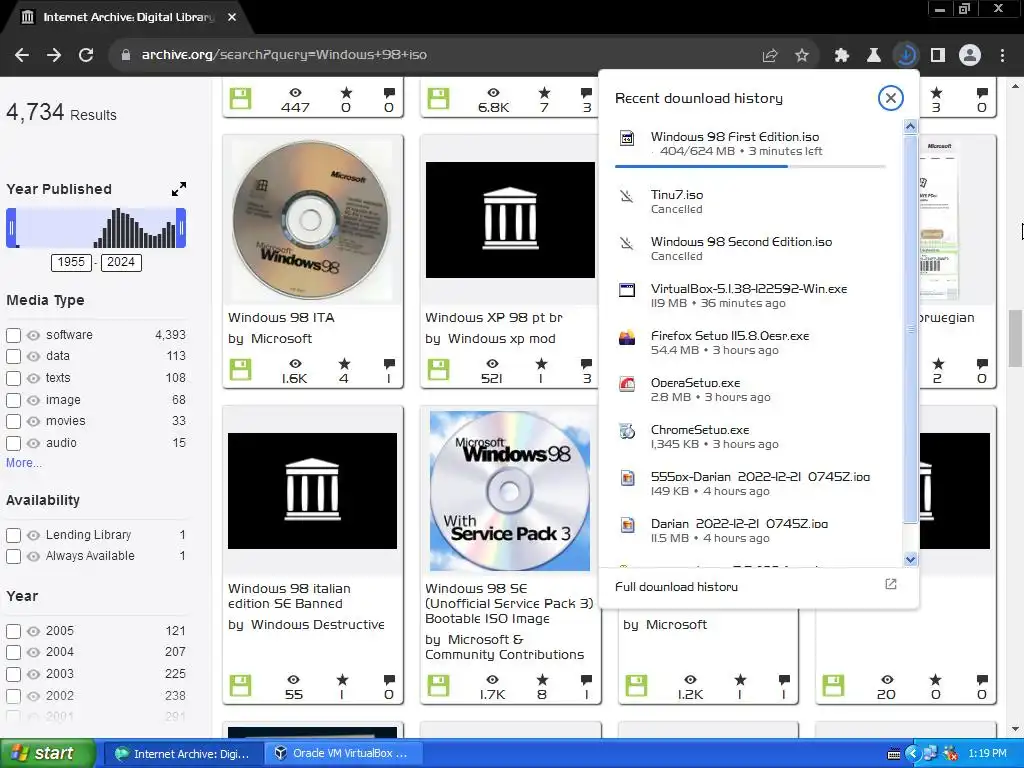Check the 2005 year checkbox
1024x768 pixels.
(x=14, y=632)
